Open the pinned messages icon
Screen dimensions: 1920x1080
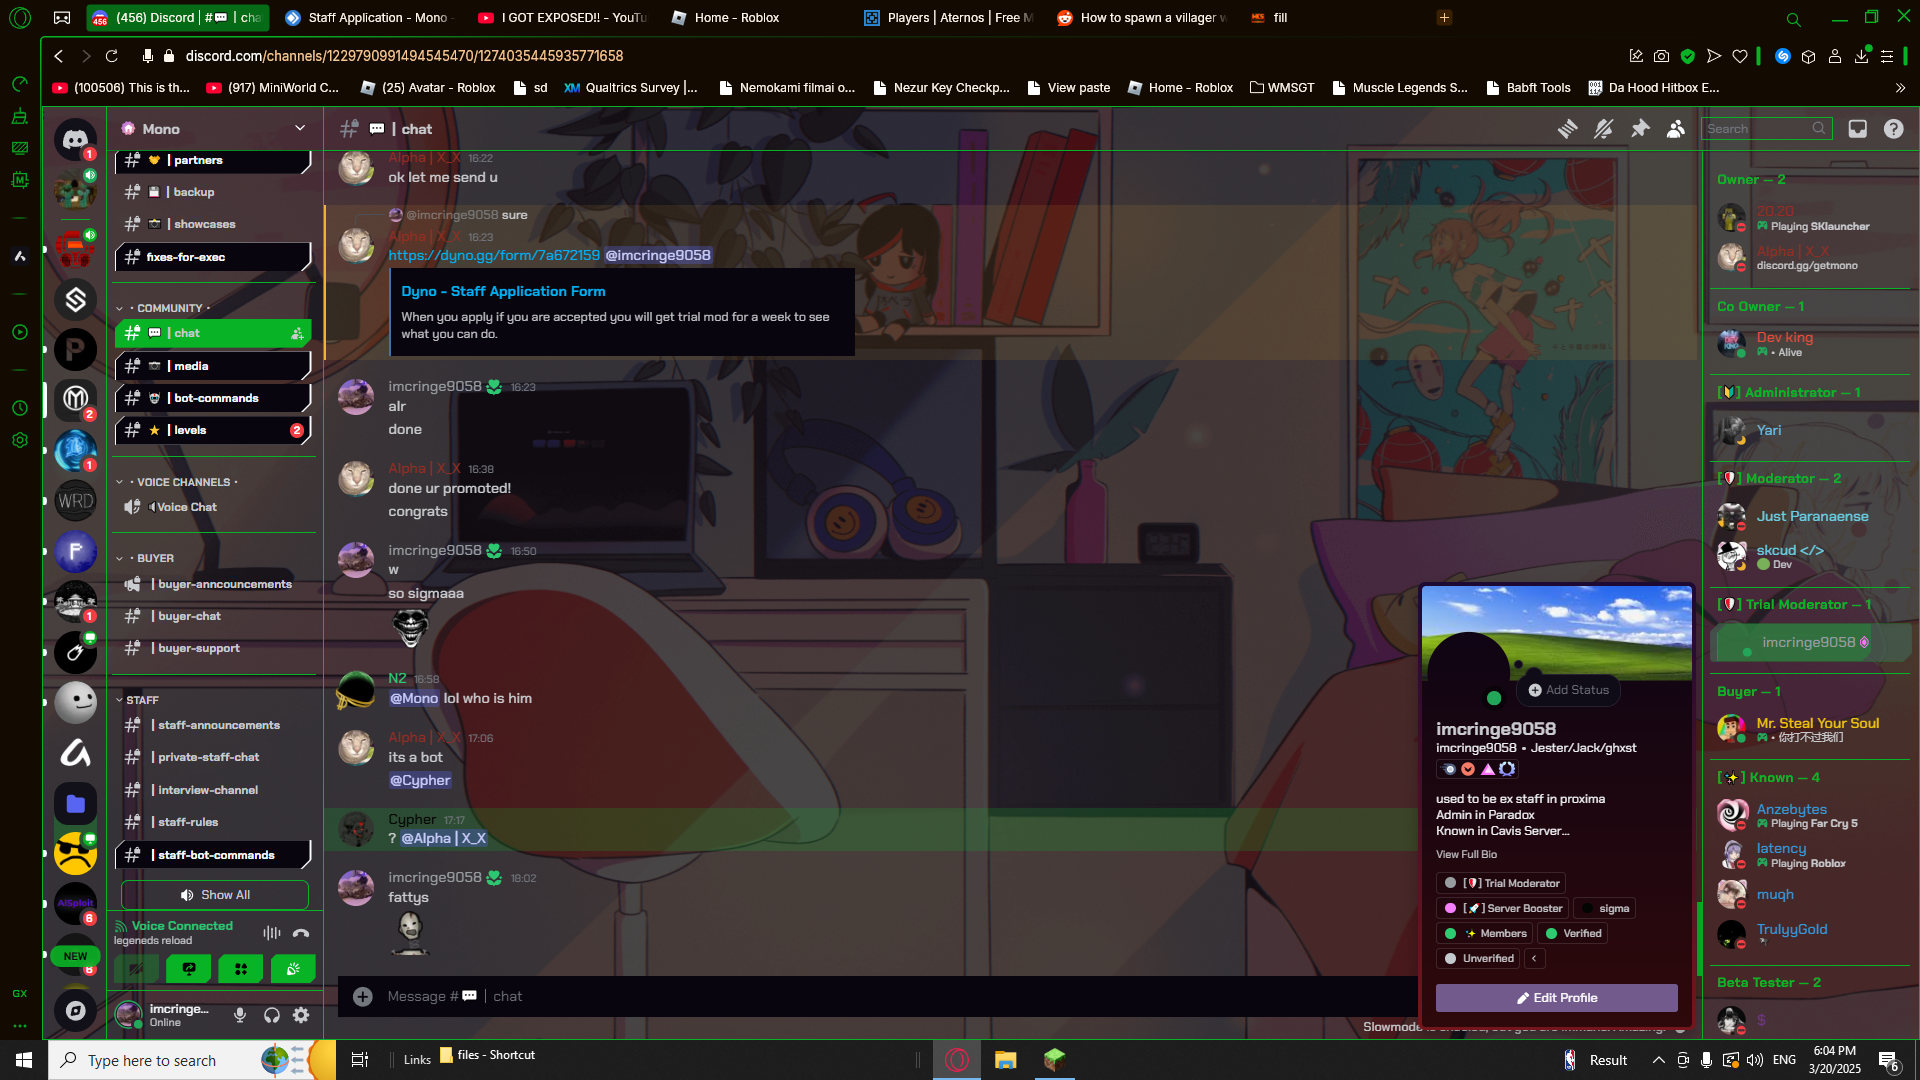(1640, 129)
